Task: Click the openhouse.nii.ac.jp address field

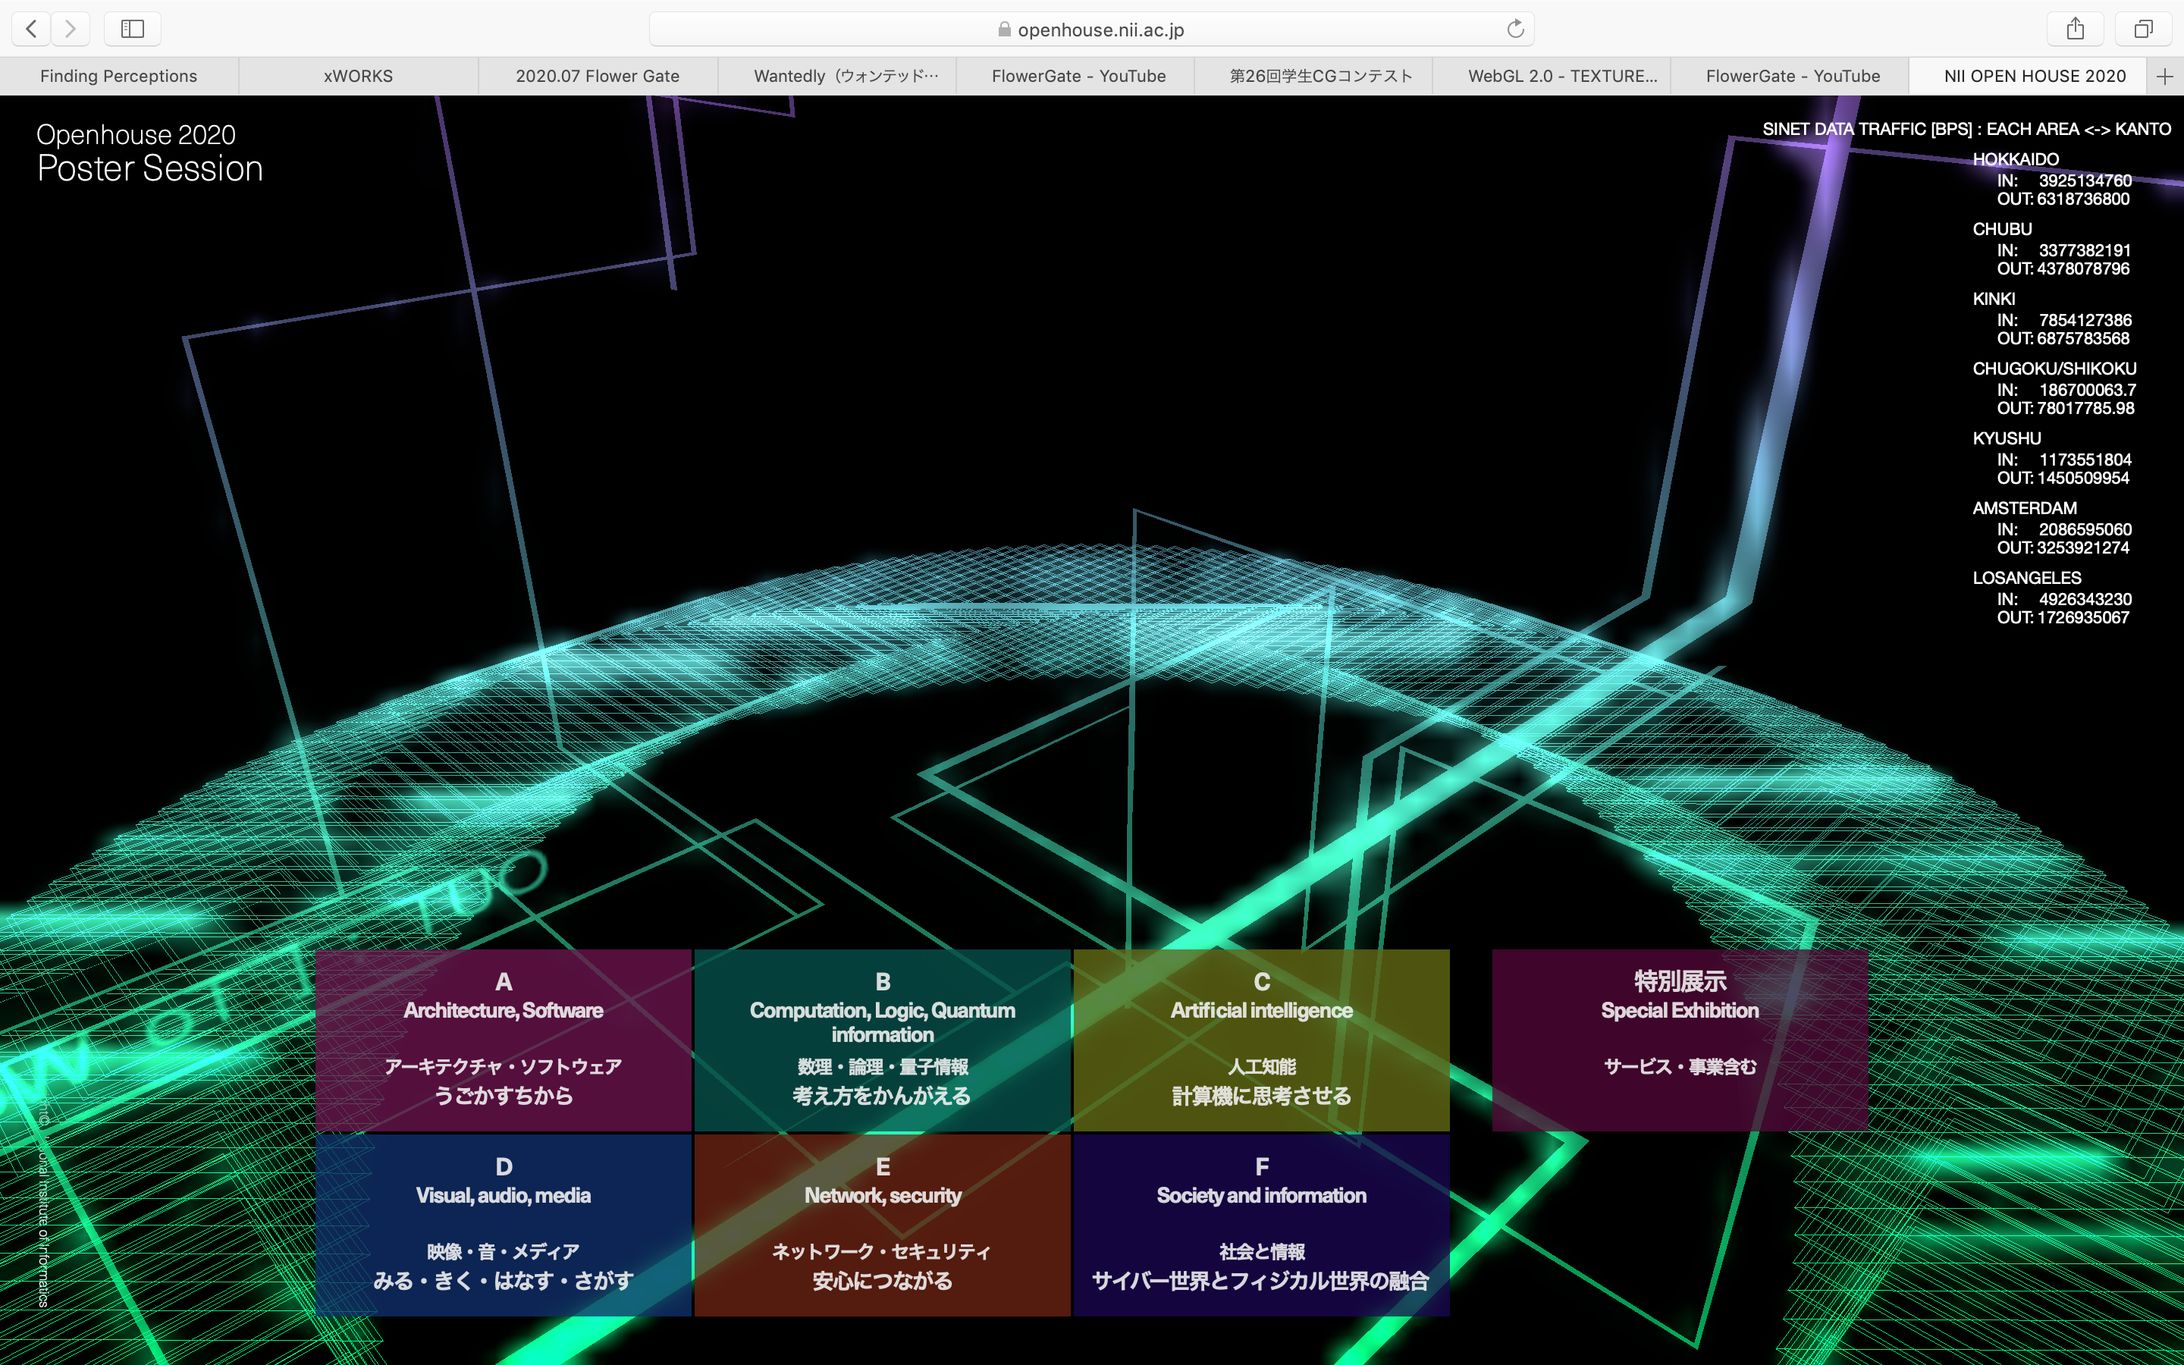Action: point(1100,30)
